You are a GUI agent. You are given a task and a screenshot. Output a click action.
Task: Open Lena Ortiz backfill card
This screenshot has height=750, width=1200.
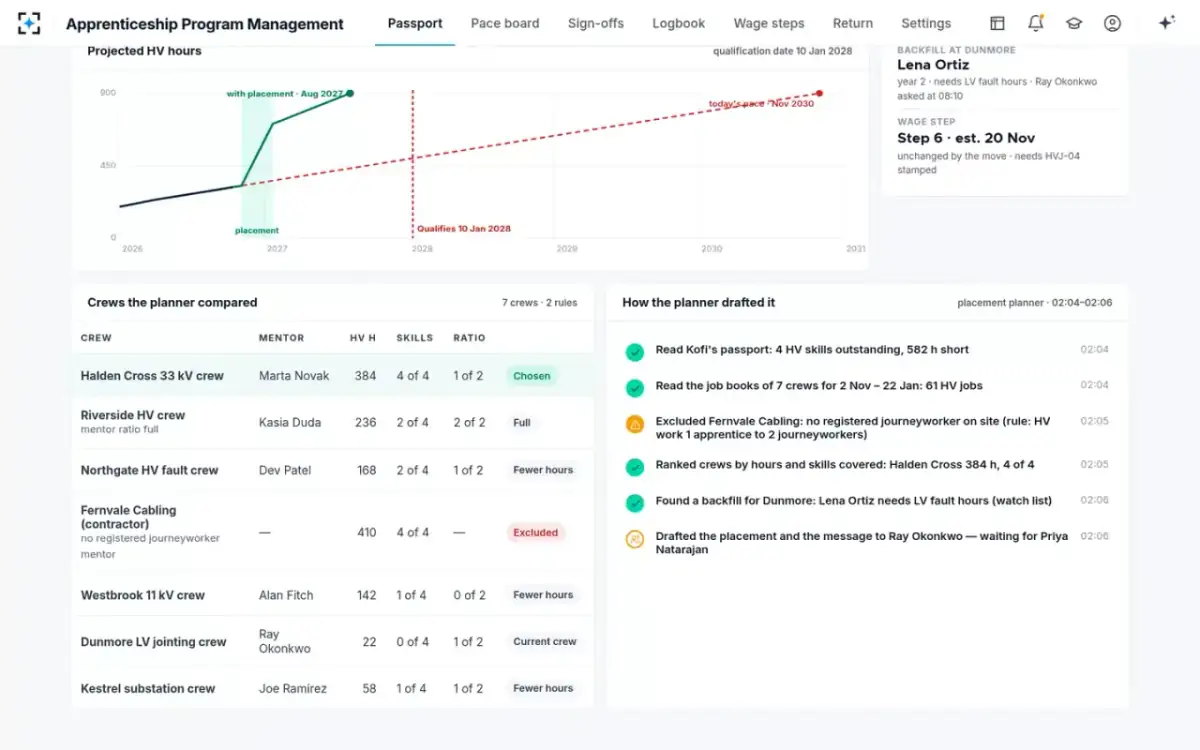pos(1005,73)
